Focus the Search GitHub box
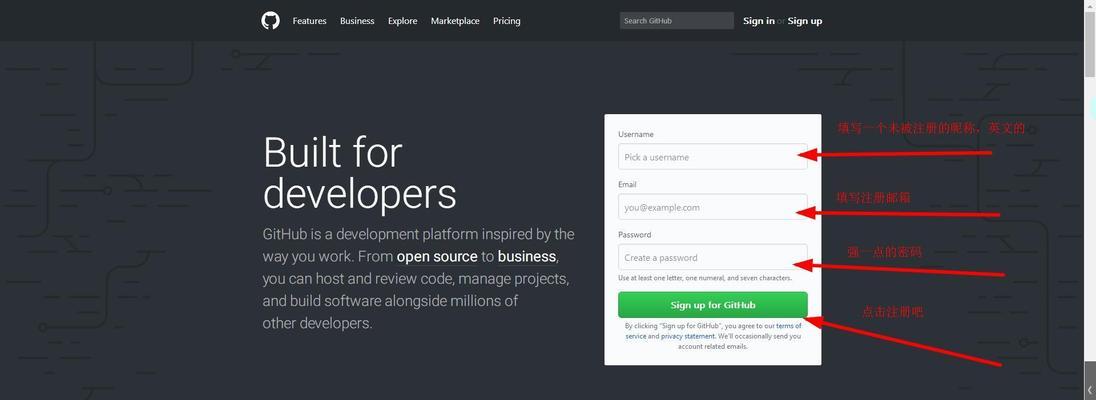Screen dimensions: 1096x400 pyautogui.click(x=677, y=21)
